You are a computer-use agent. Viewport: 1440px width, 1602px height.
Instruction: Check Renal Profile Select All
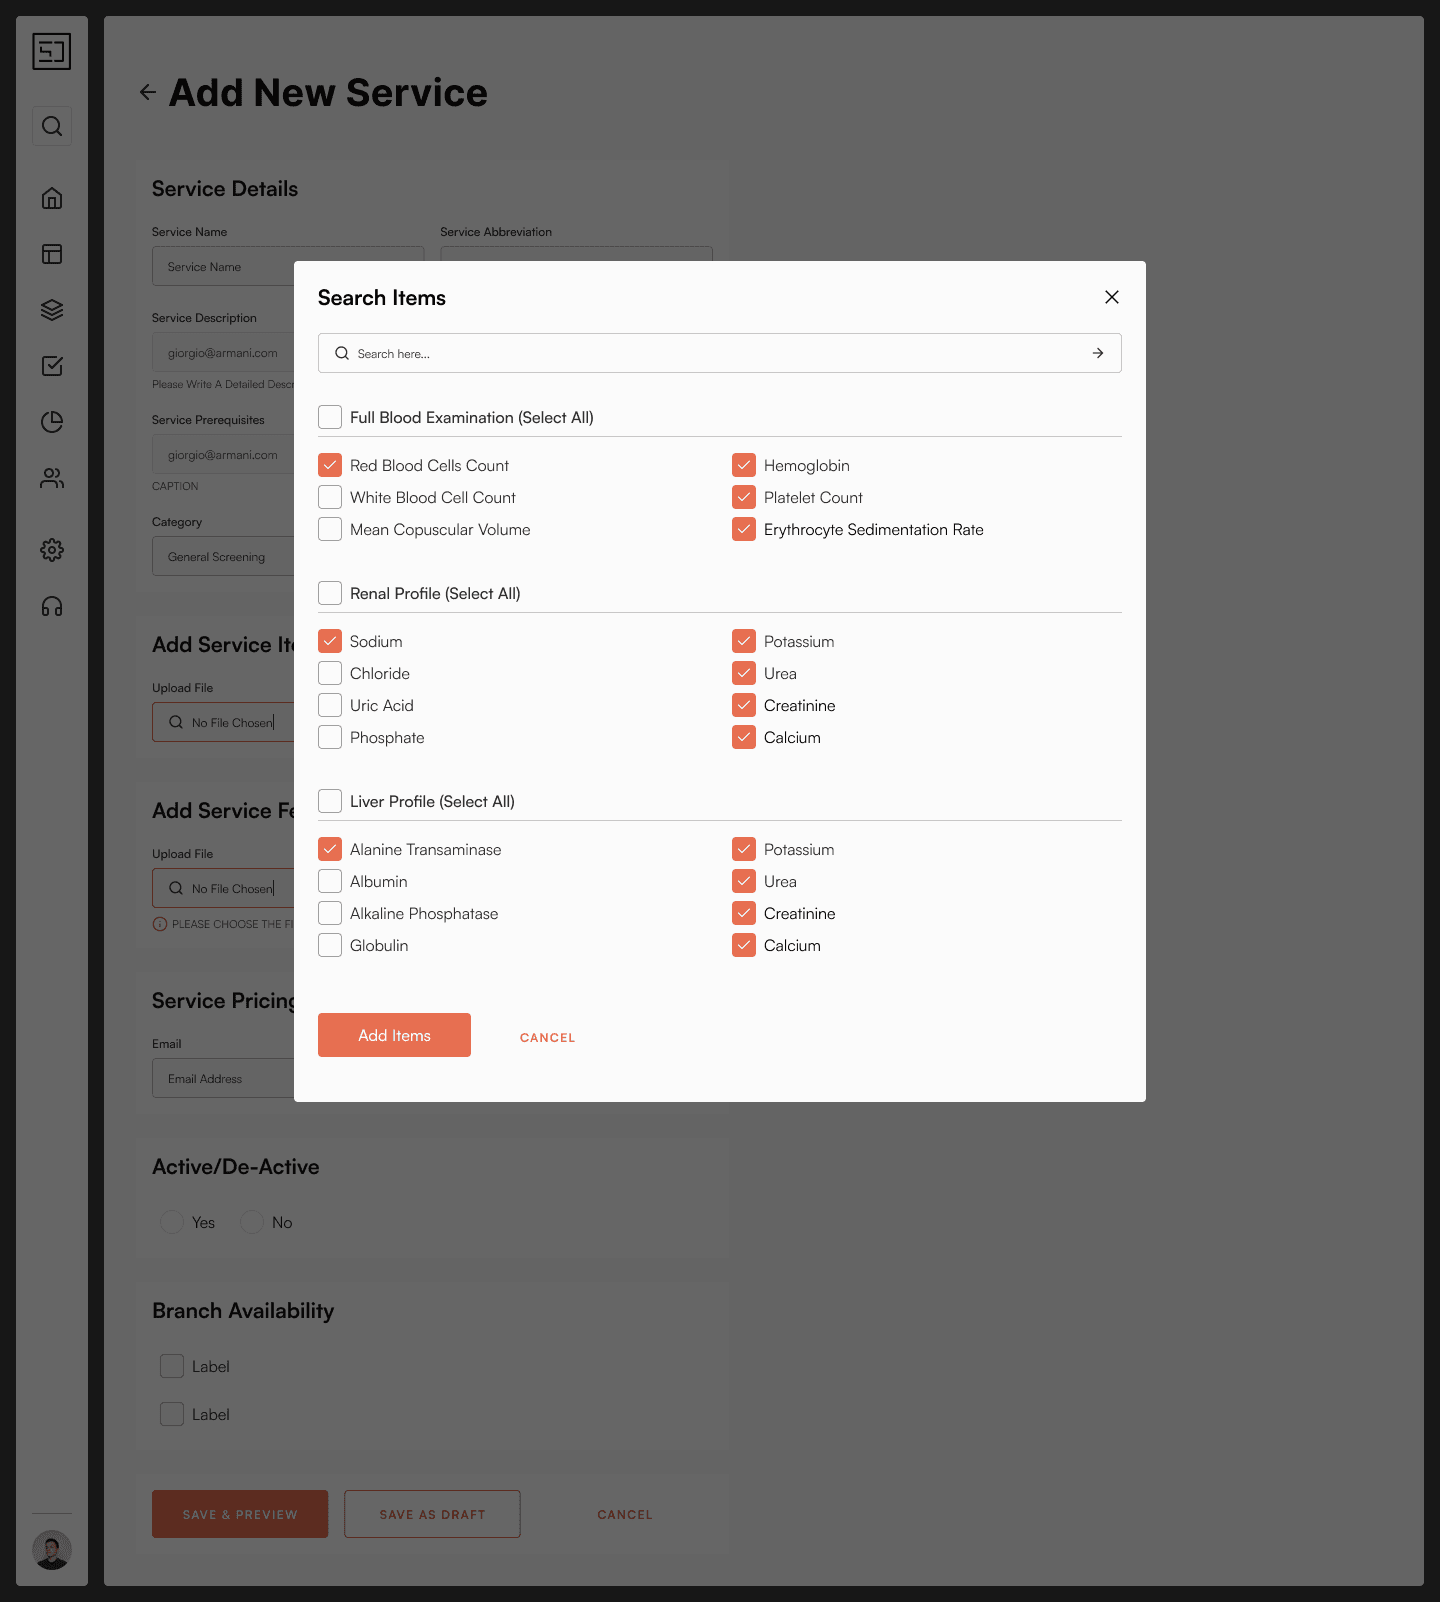[x=330, y=593]
